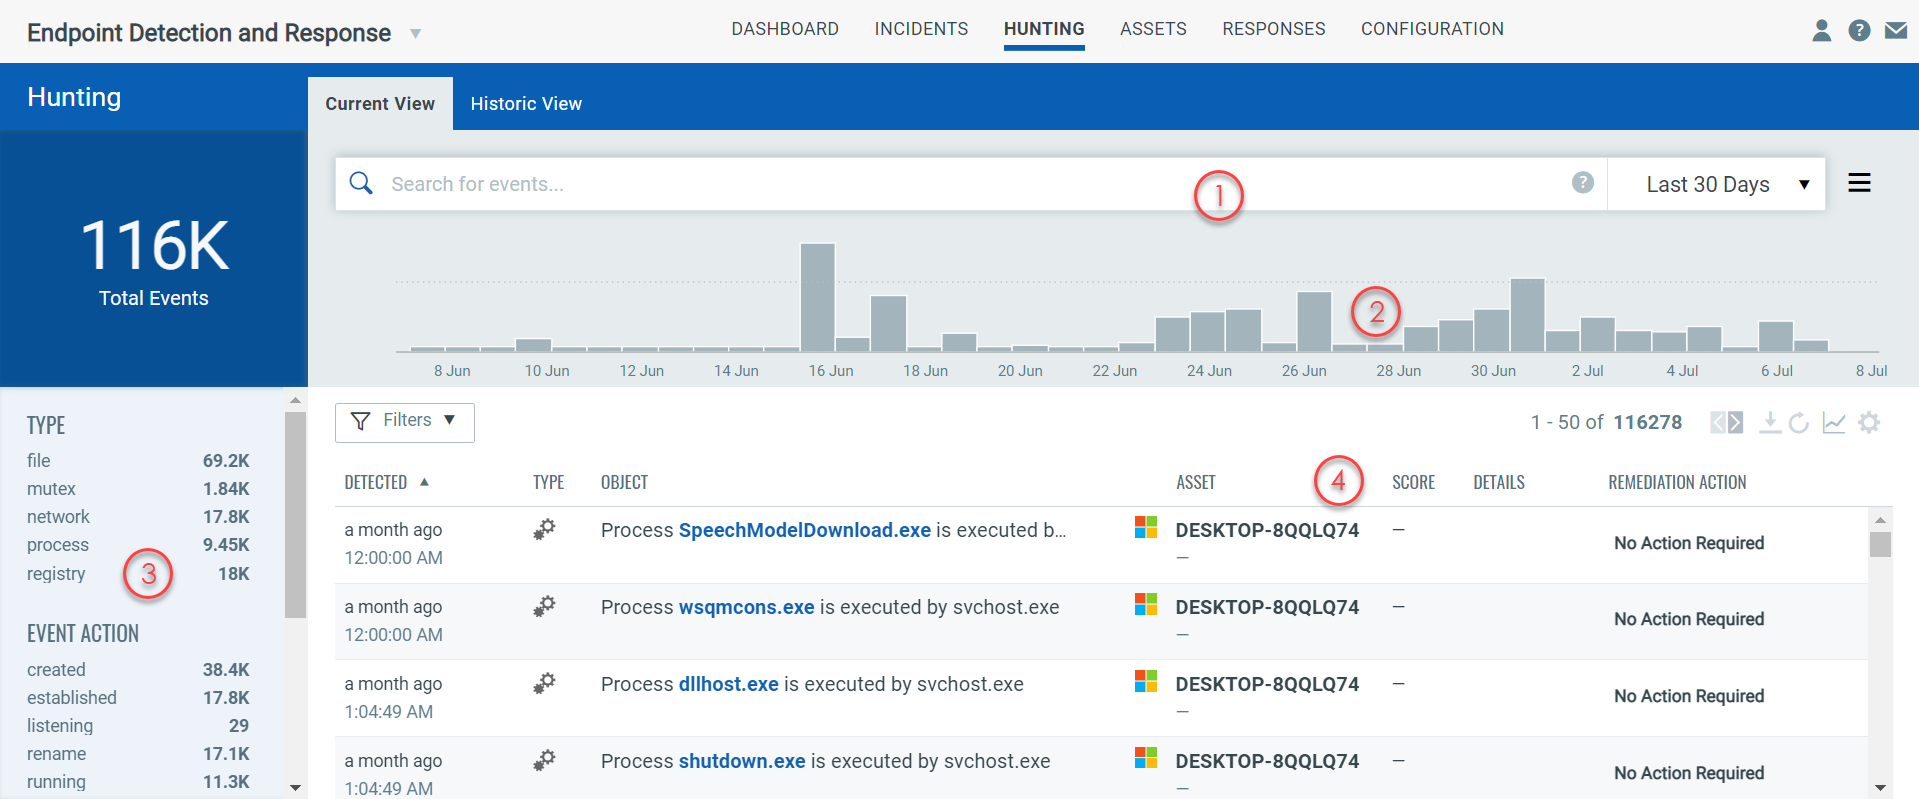The image size is (1919, 799).
Task: Click the 116K Total Events tile
Action: [x=154, y=259]
